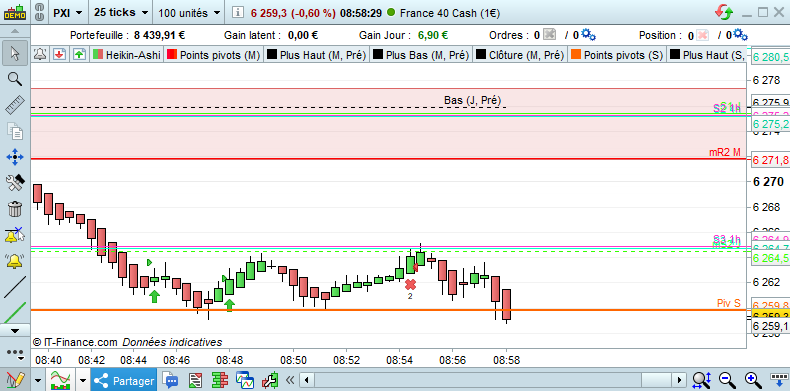Viewport: 790px width, 391px height.
Task: Click the green-red Heikin-Ashi color square
Action: [x=99, y=55]
